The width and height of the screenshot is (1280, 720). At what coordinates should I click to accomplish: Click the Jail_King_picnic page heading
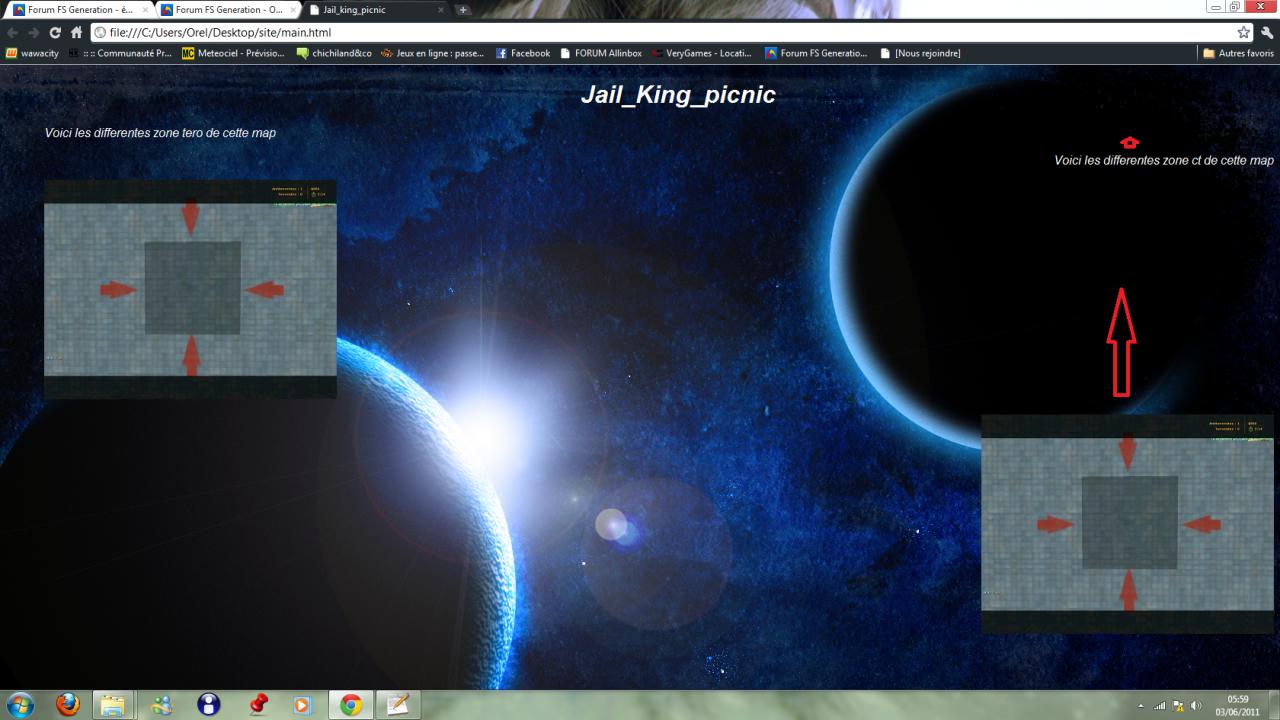point(678,96)
